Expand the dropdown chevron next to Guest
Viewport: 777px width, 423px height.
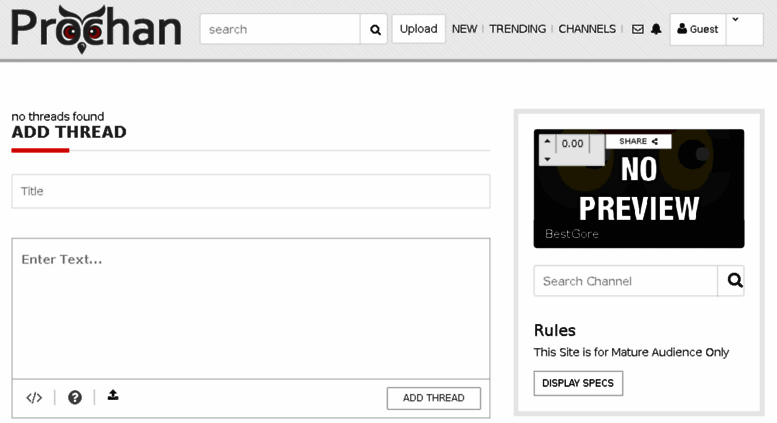(736, 20)
